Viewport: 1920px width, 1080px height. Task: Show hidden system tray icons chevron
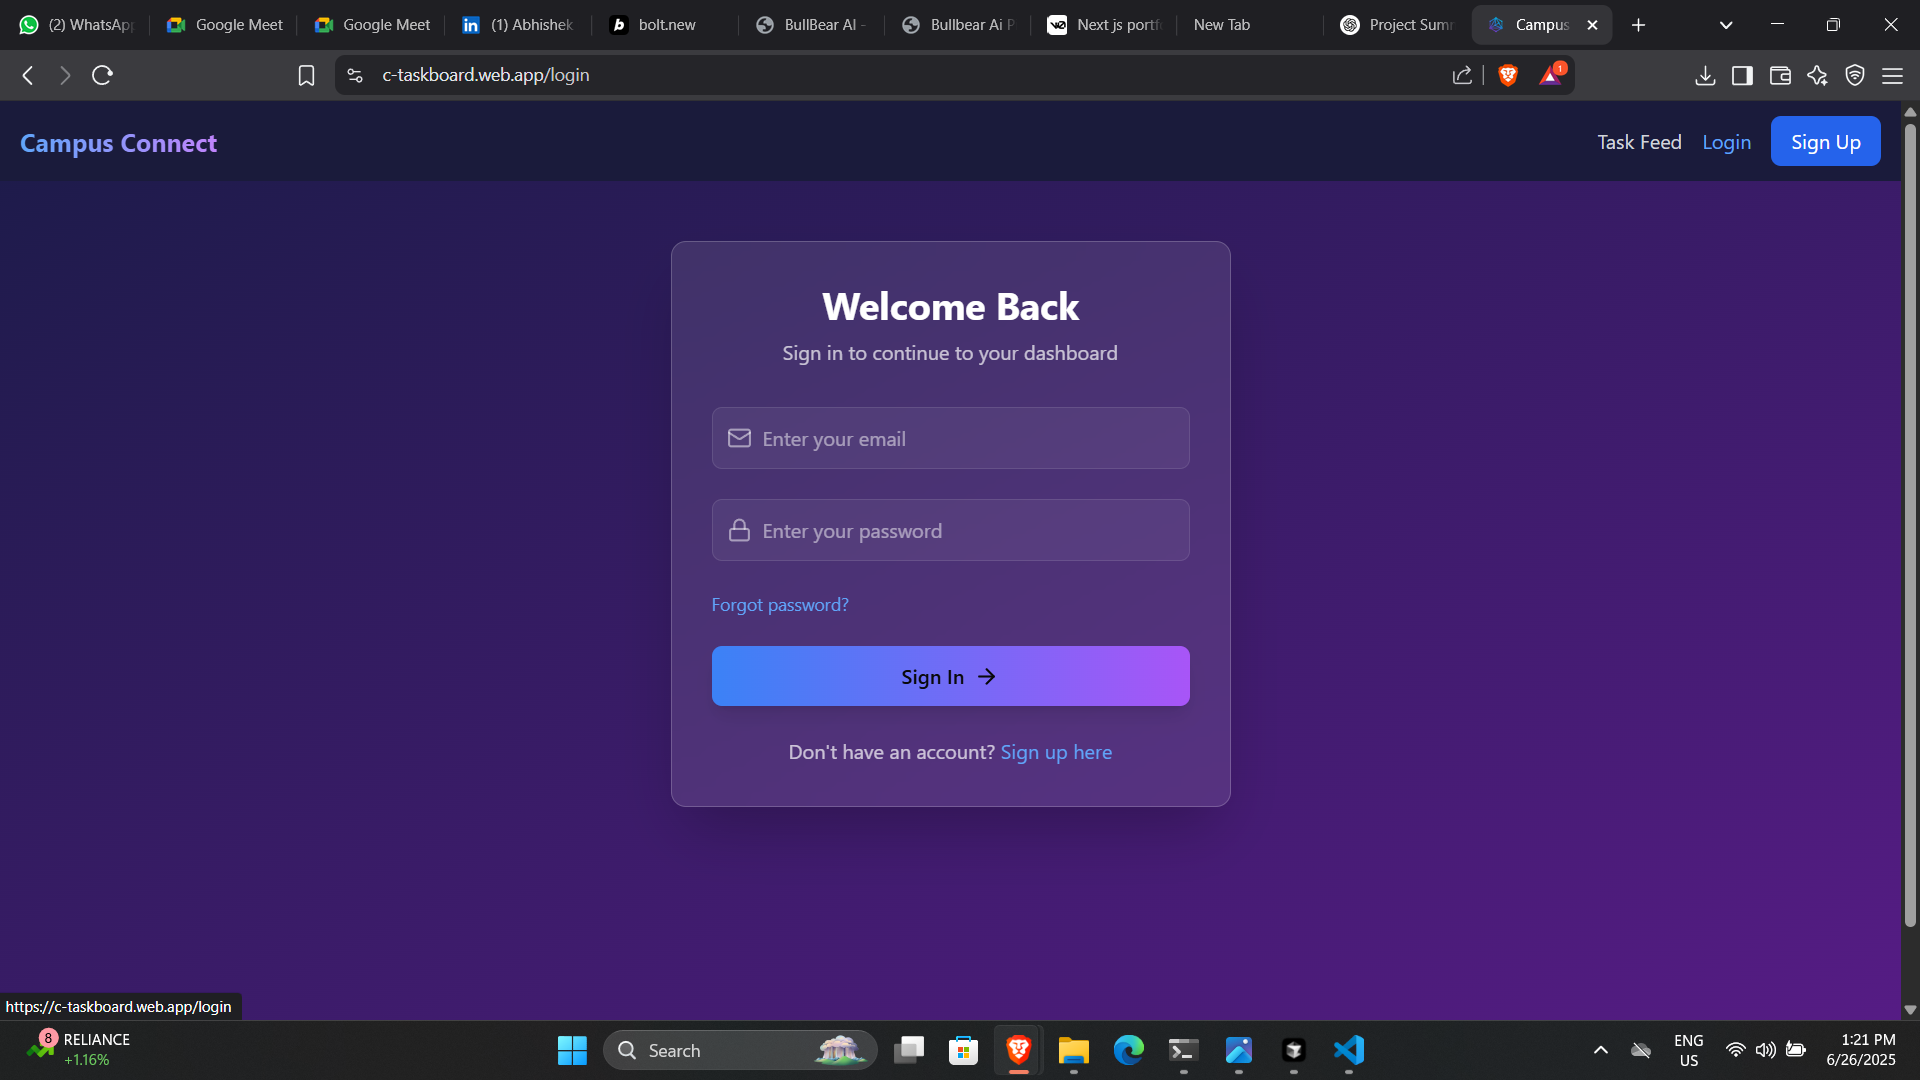(x=1601, y=1050)
